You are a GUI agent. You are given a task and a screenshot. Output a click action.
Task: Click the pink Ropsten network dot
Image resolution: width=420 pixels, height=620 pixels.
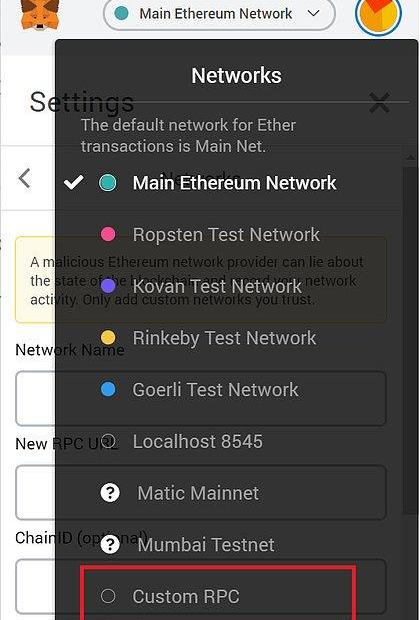tap(108, 234)
